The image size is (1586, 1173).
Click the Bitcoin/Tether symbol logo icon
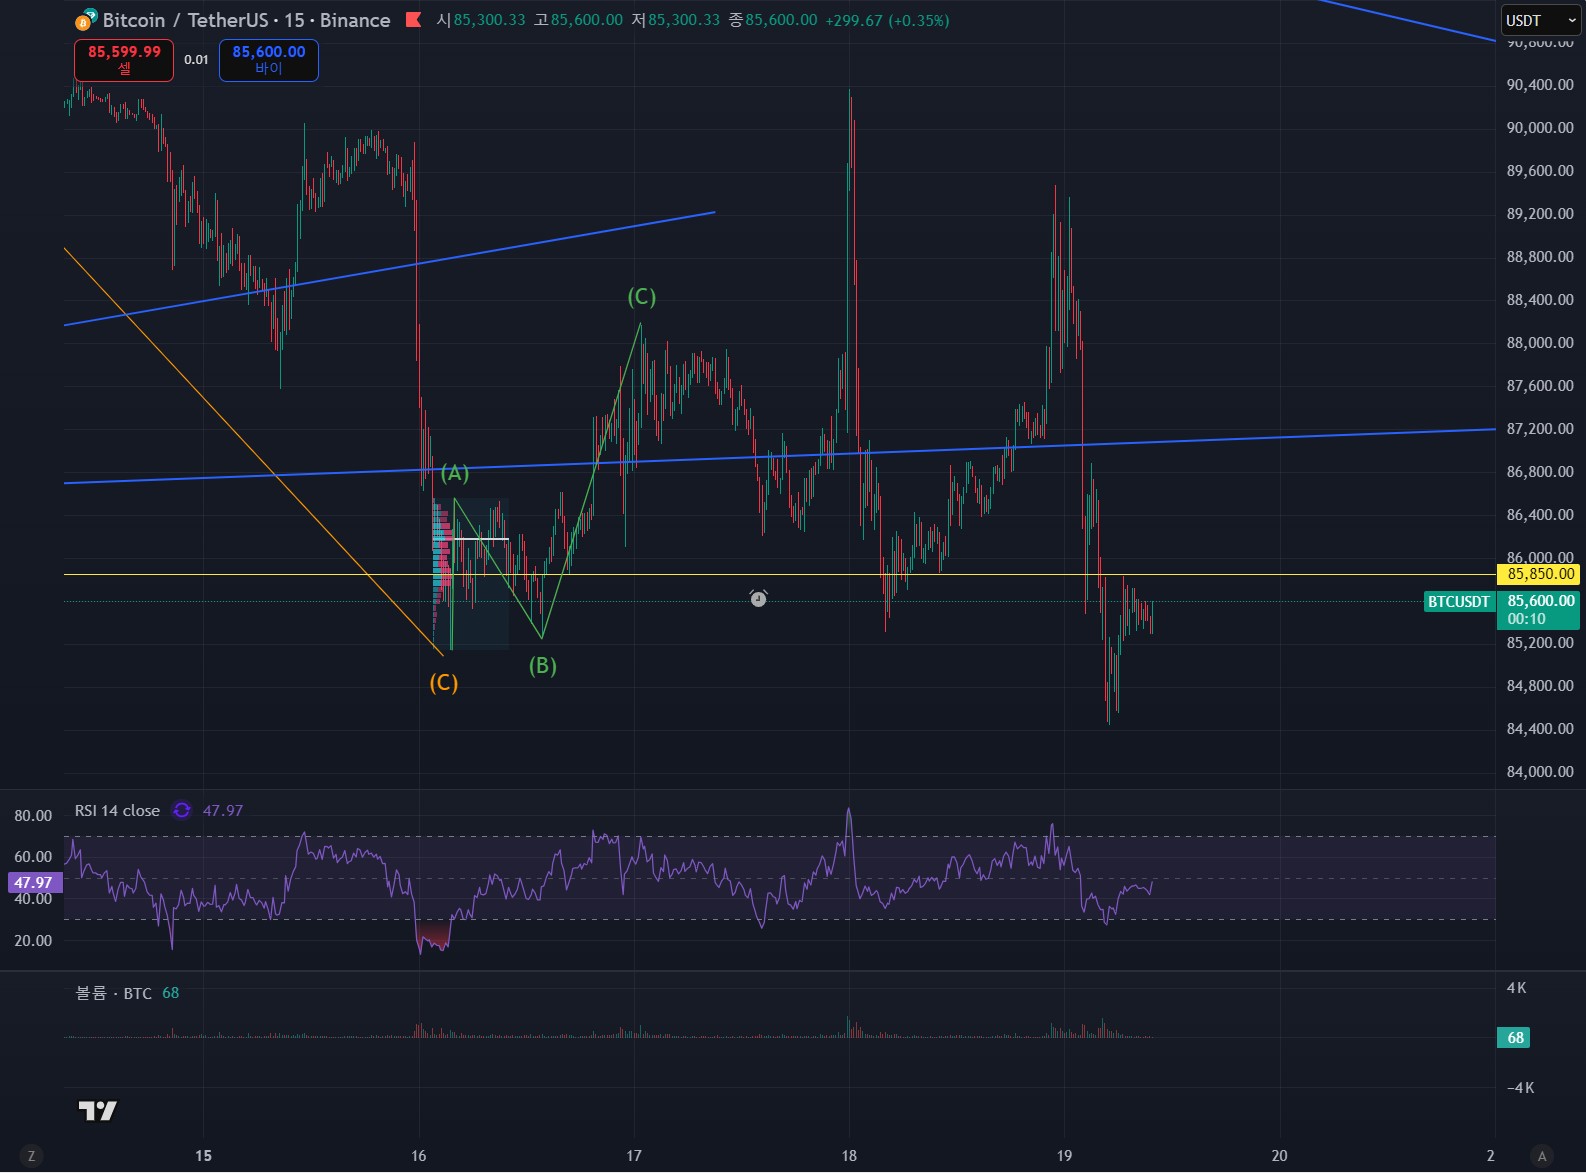[87, 19]
